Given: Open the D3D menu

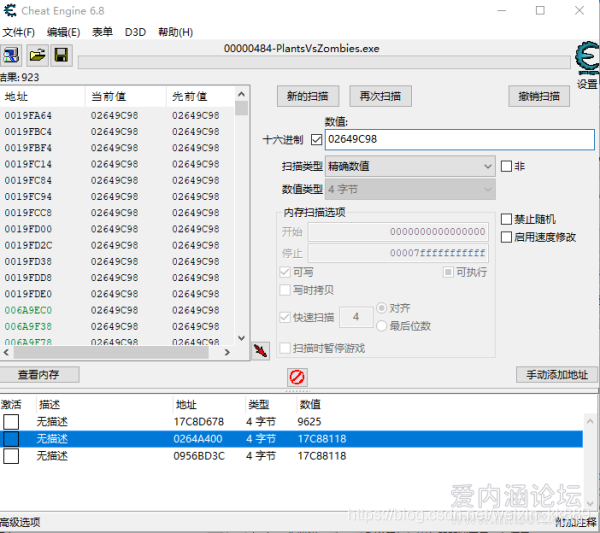Looking at the screenshot, I should [x=135, y=32].
